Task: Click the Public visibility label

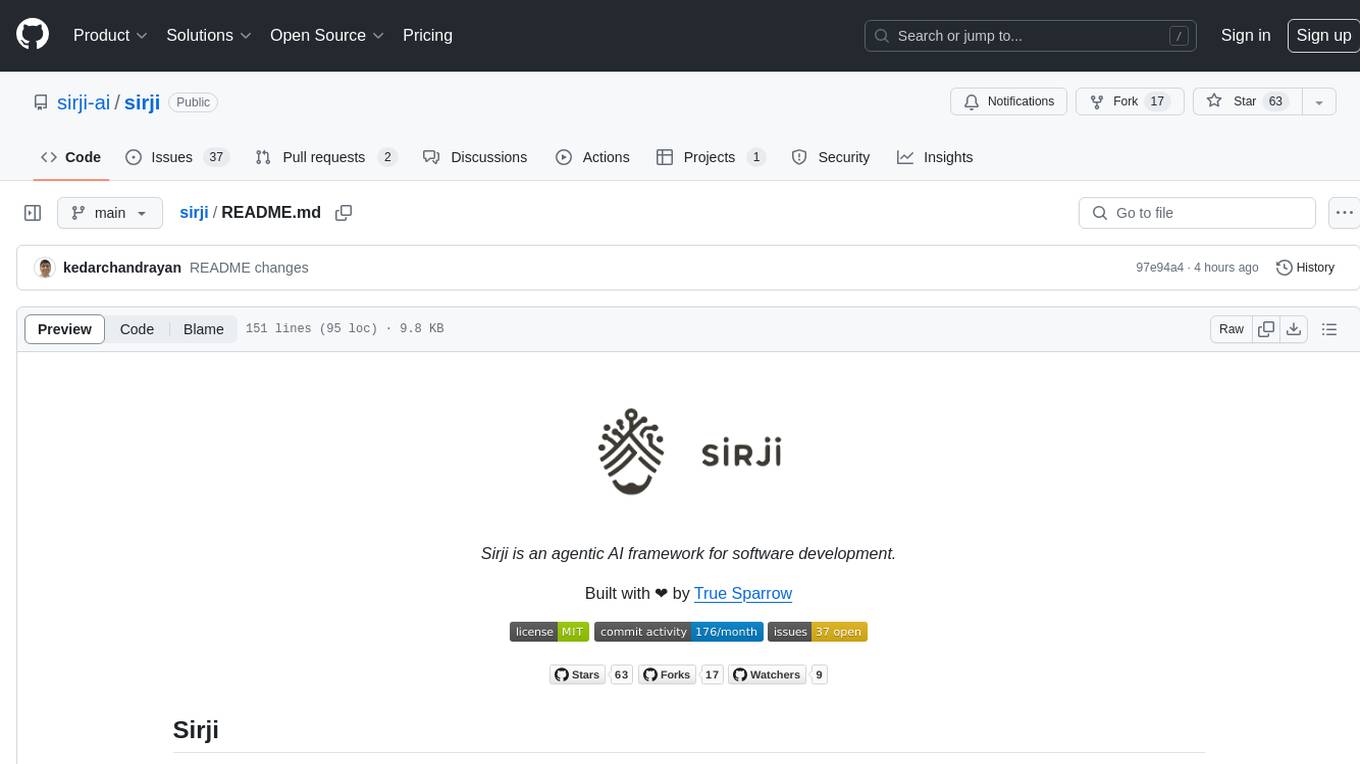Action: pyautogui.click(x=193, y=102)
